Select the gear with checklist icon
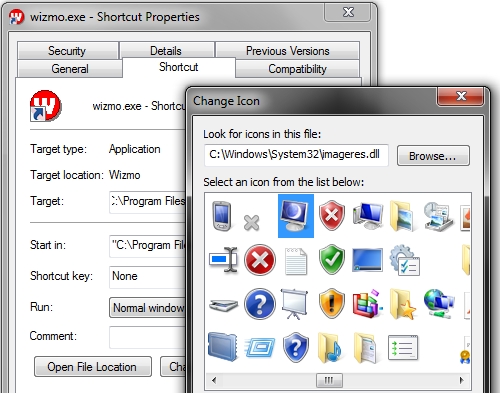This screenshot has width=500, height=393. click(404, 260)
